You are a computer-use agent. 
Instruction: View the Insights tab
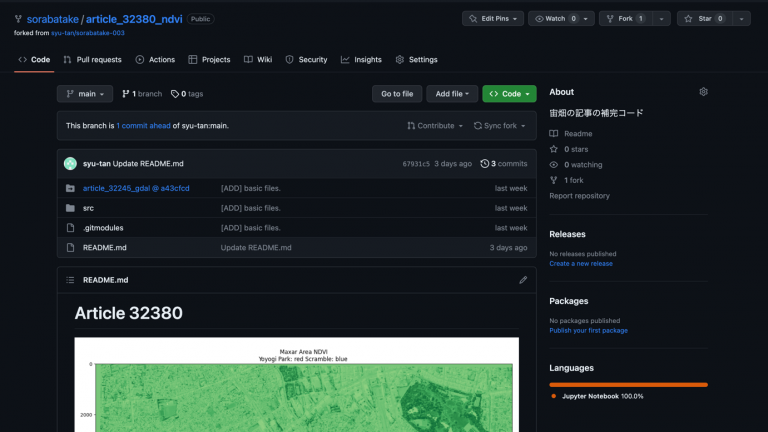point(361,59)
